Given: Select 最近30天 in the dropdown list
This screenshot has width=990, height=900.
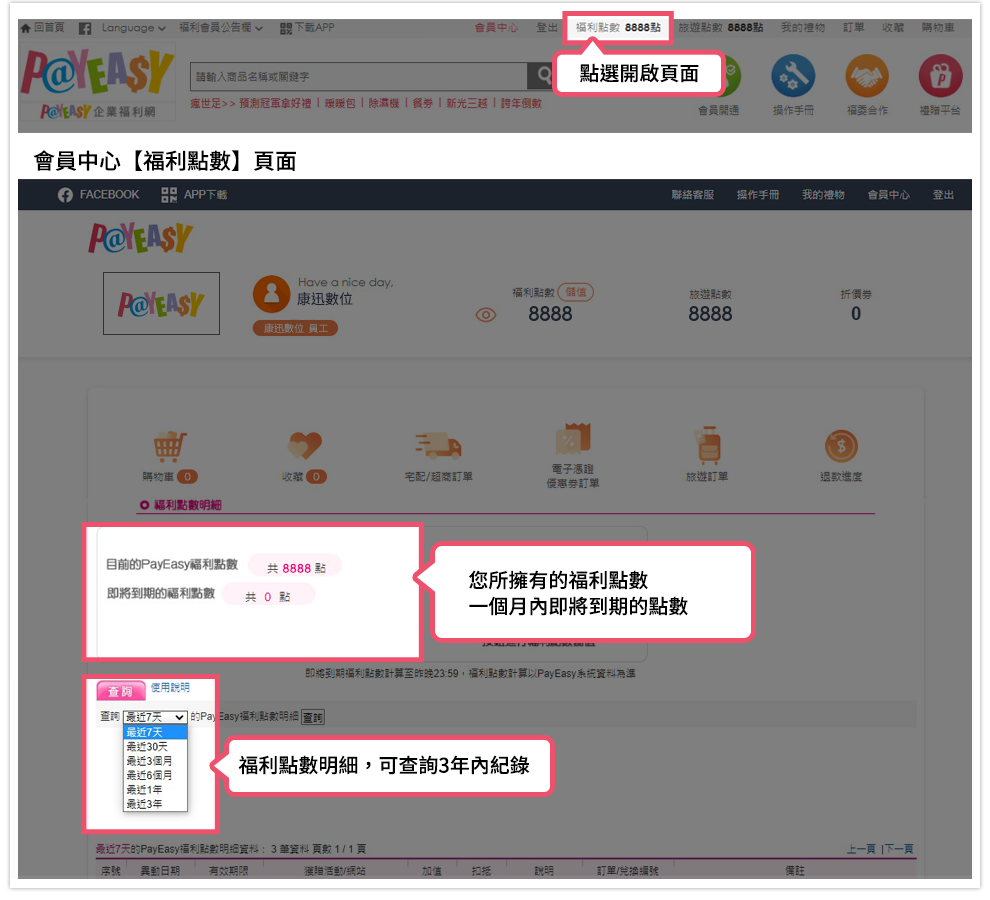Looking at the screenshot, I should click(x=155, y=747).
